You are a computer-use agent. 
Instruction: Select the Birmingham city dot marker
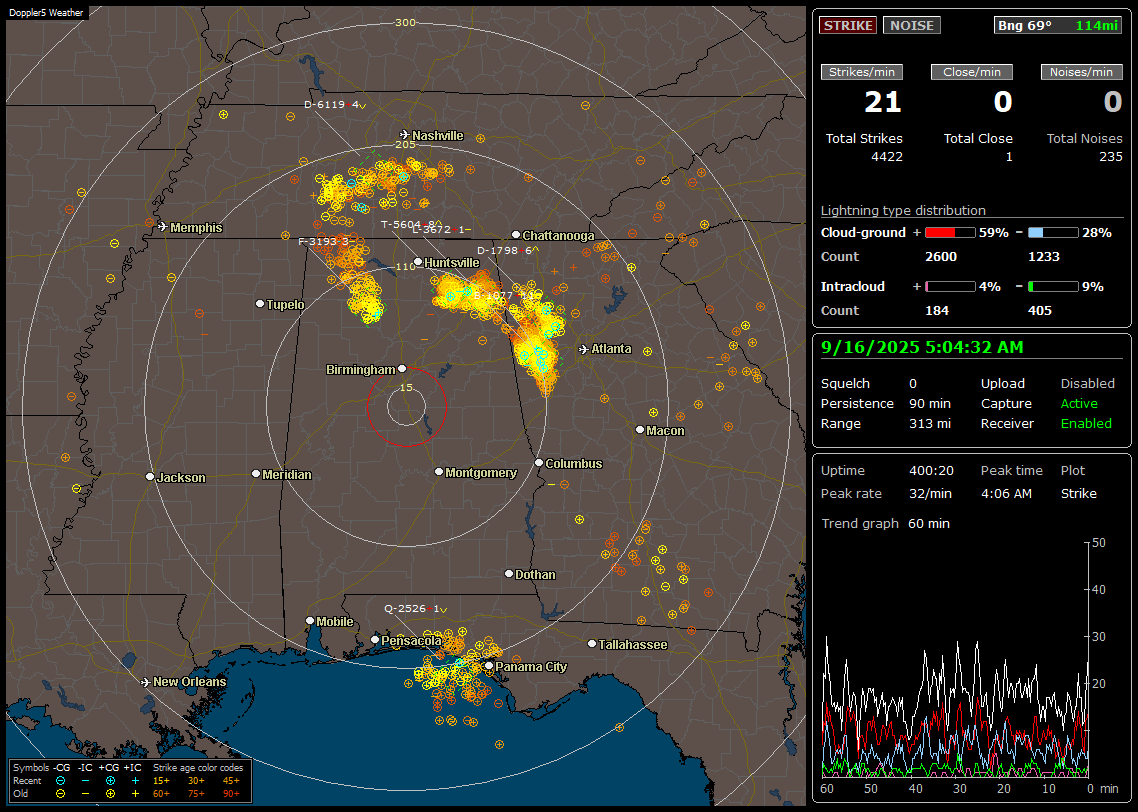tap(402, 369)
